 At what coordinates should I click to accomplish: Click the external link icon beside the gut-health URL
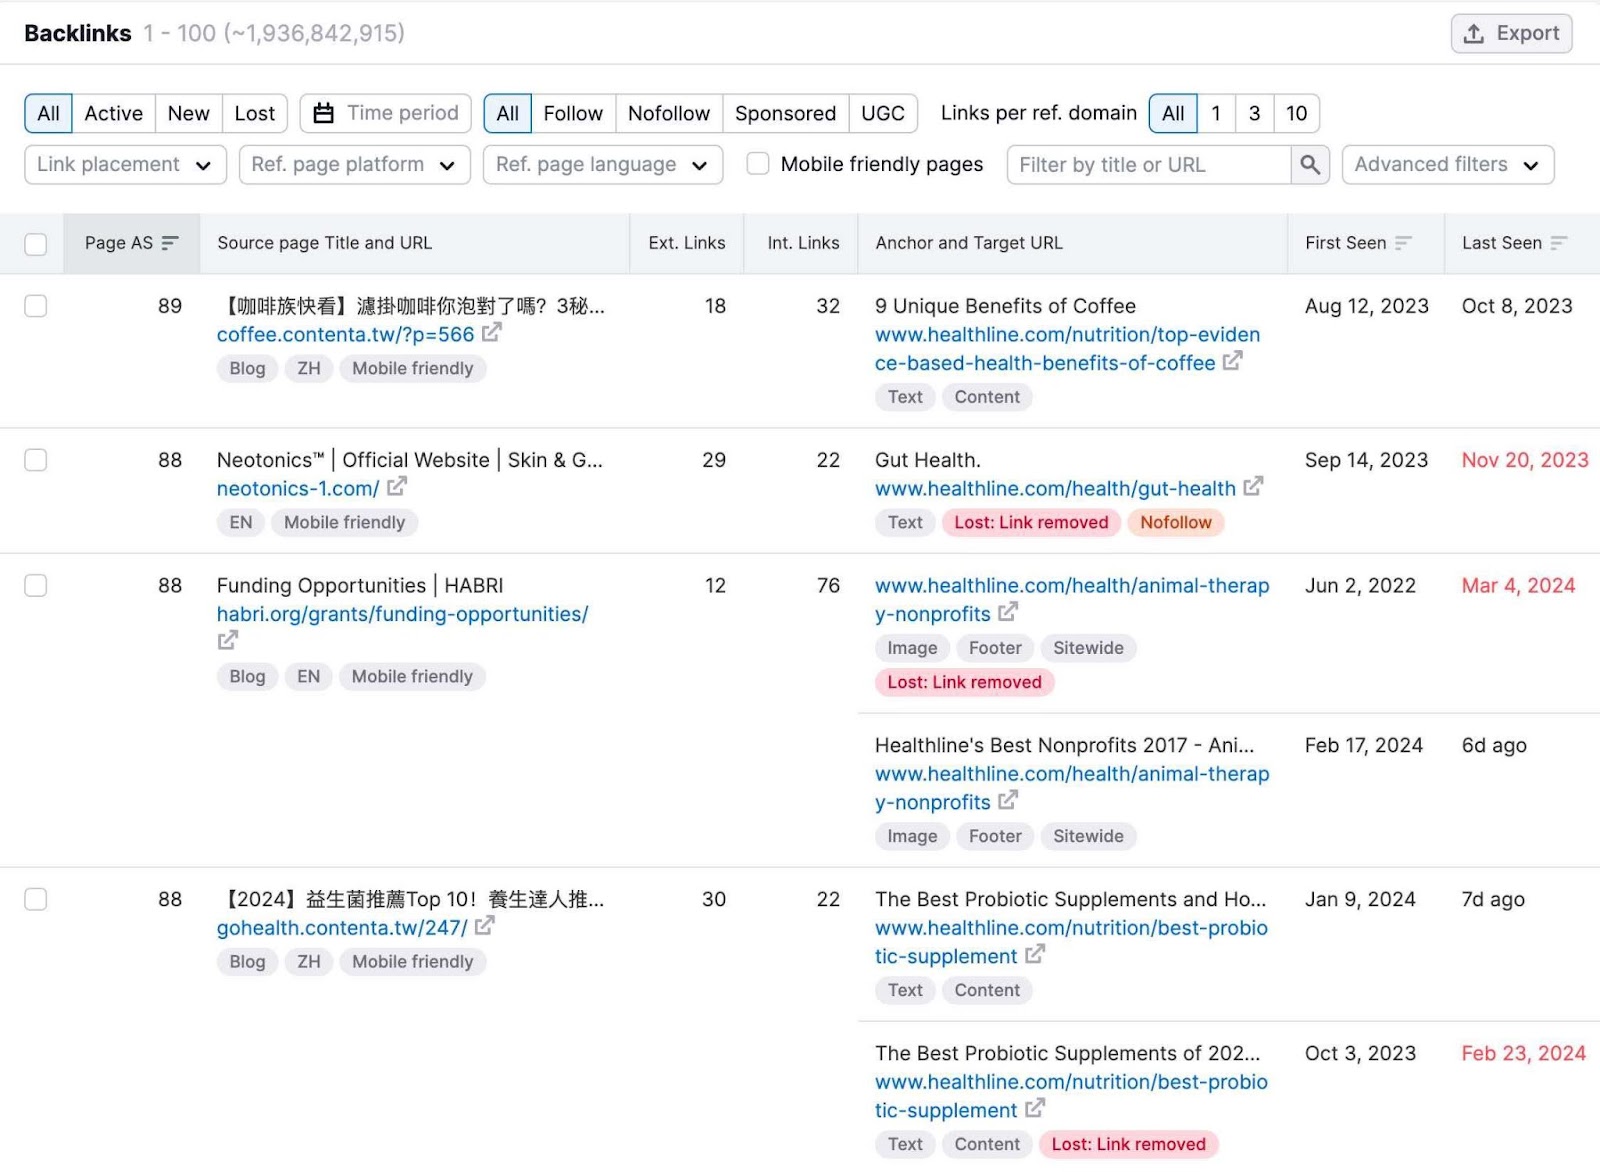click(1253, 488)
